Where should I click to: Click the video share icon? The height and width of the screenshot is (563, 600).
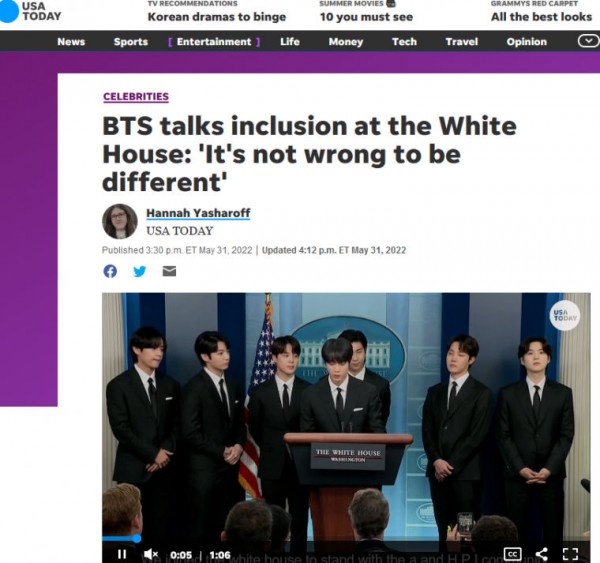(541, 554)
